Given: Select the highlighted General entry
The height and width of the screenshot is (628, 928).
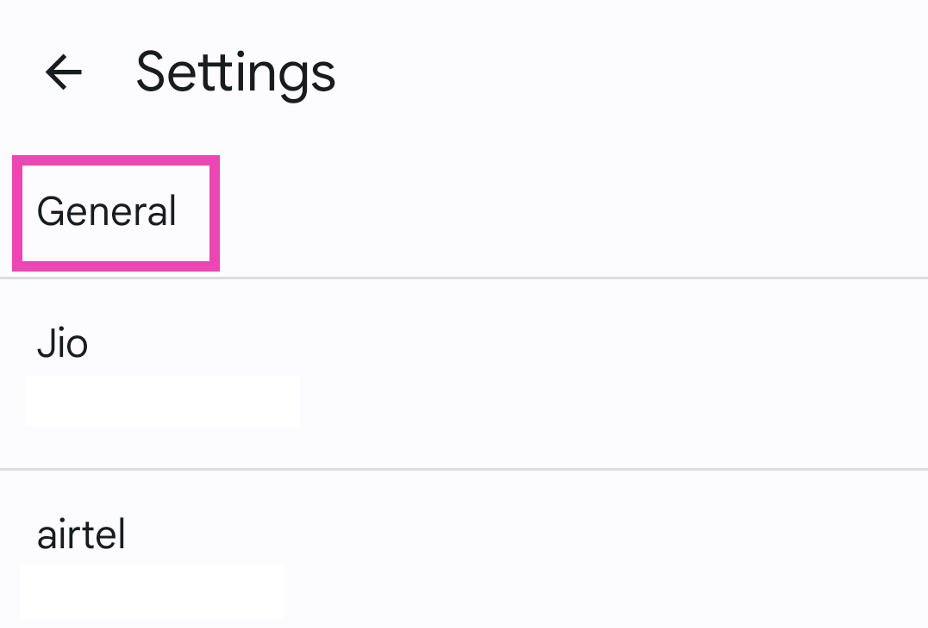Looking at the screenshot, I should pos(107,212).
